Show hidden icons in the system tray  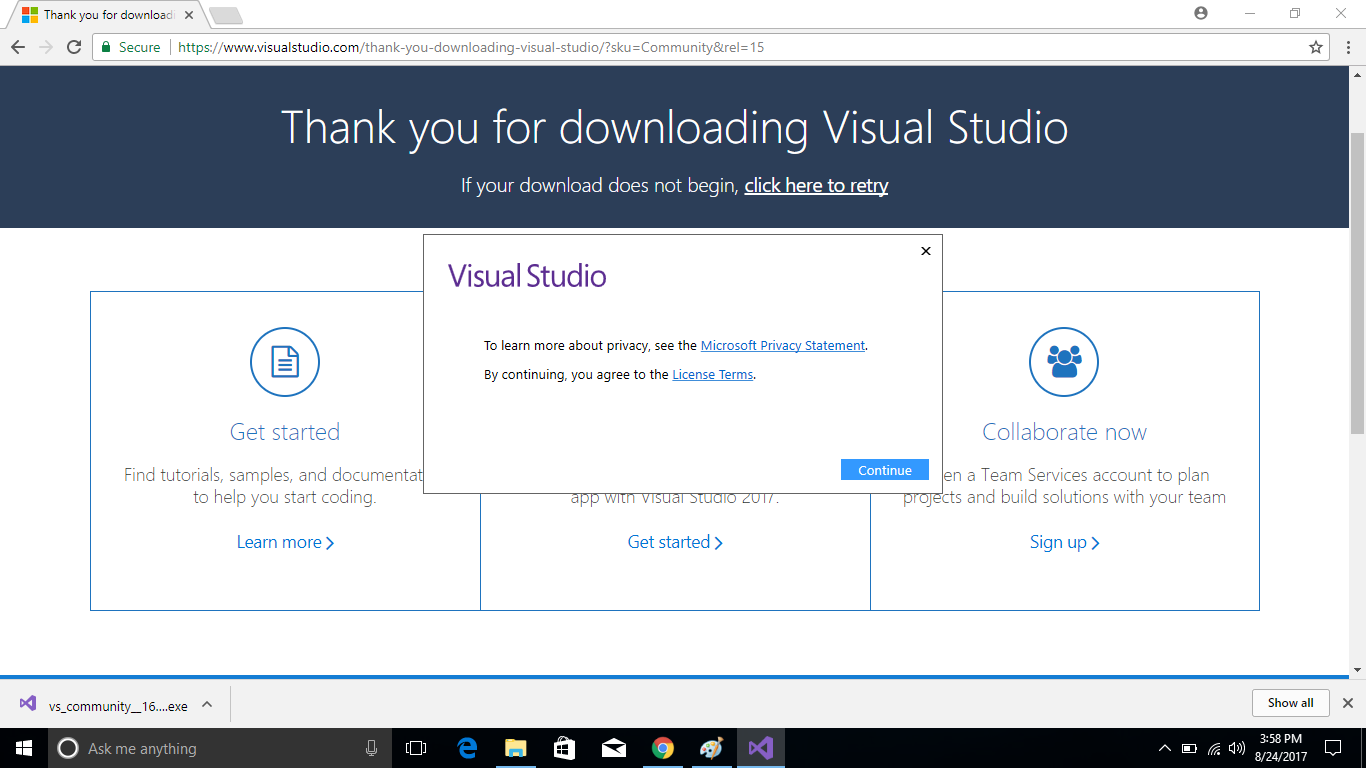point(1165,747)
